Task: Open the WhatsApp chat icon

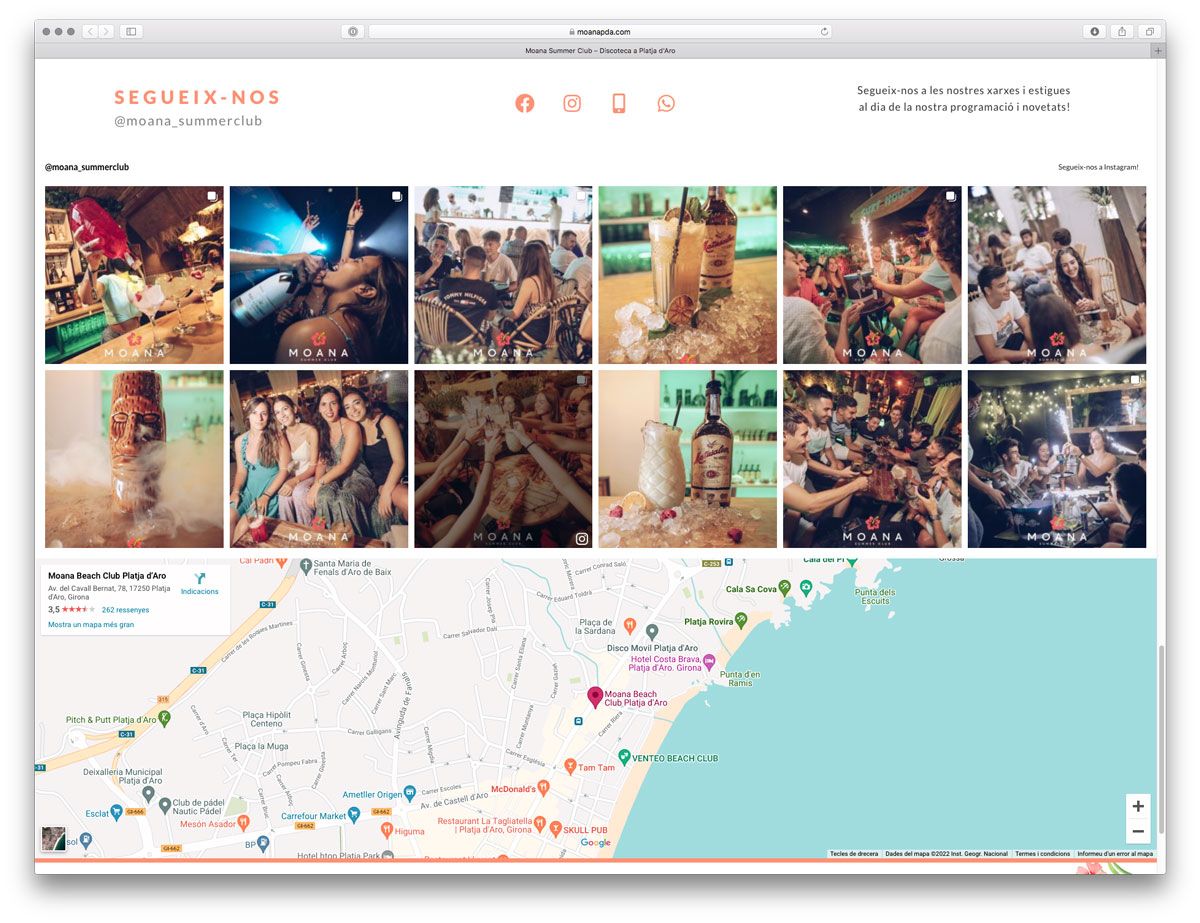Action: pos(666,103)
